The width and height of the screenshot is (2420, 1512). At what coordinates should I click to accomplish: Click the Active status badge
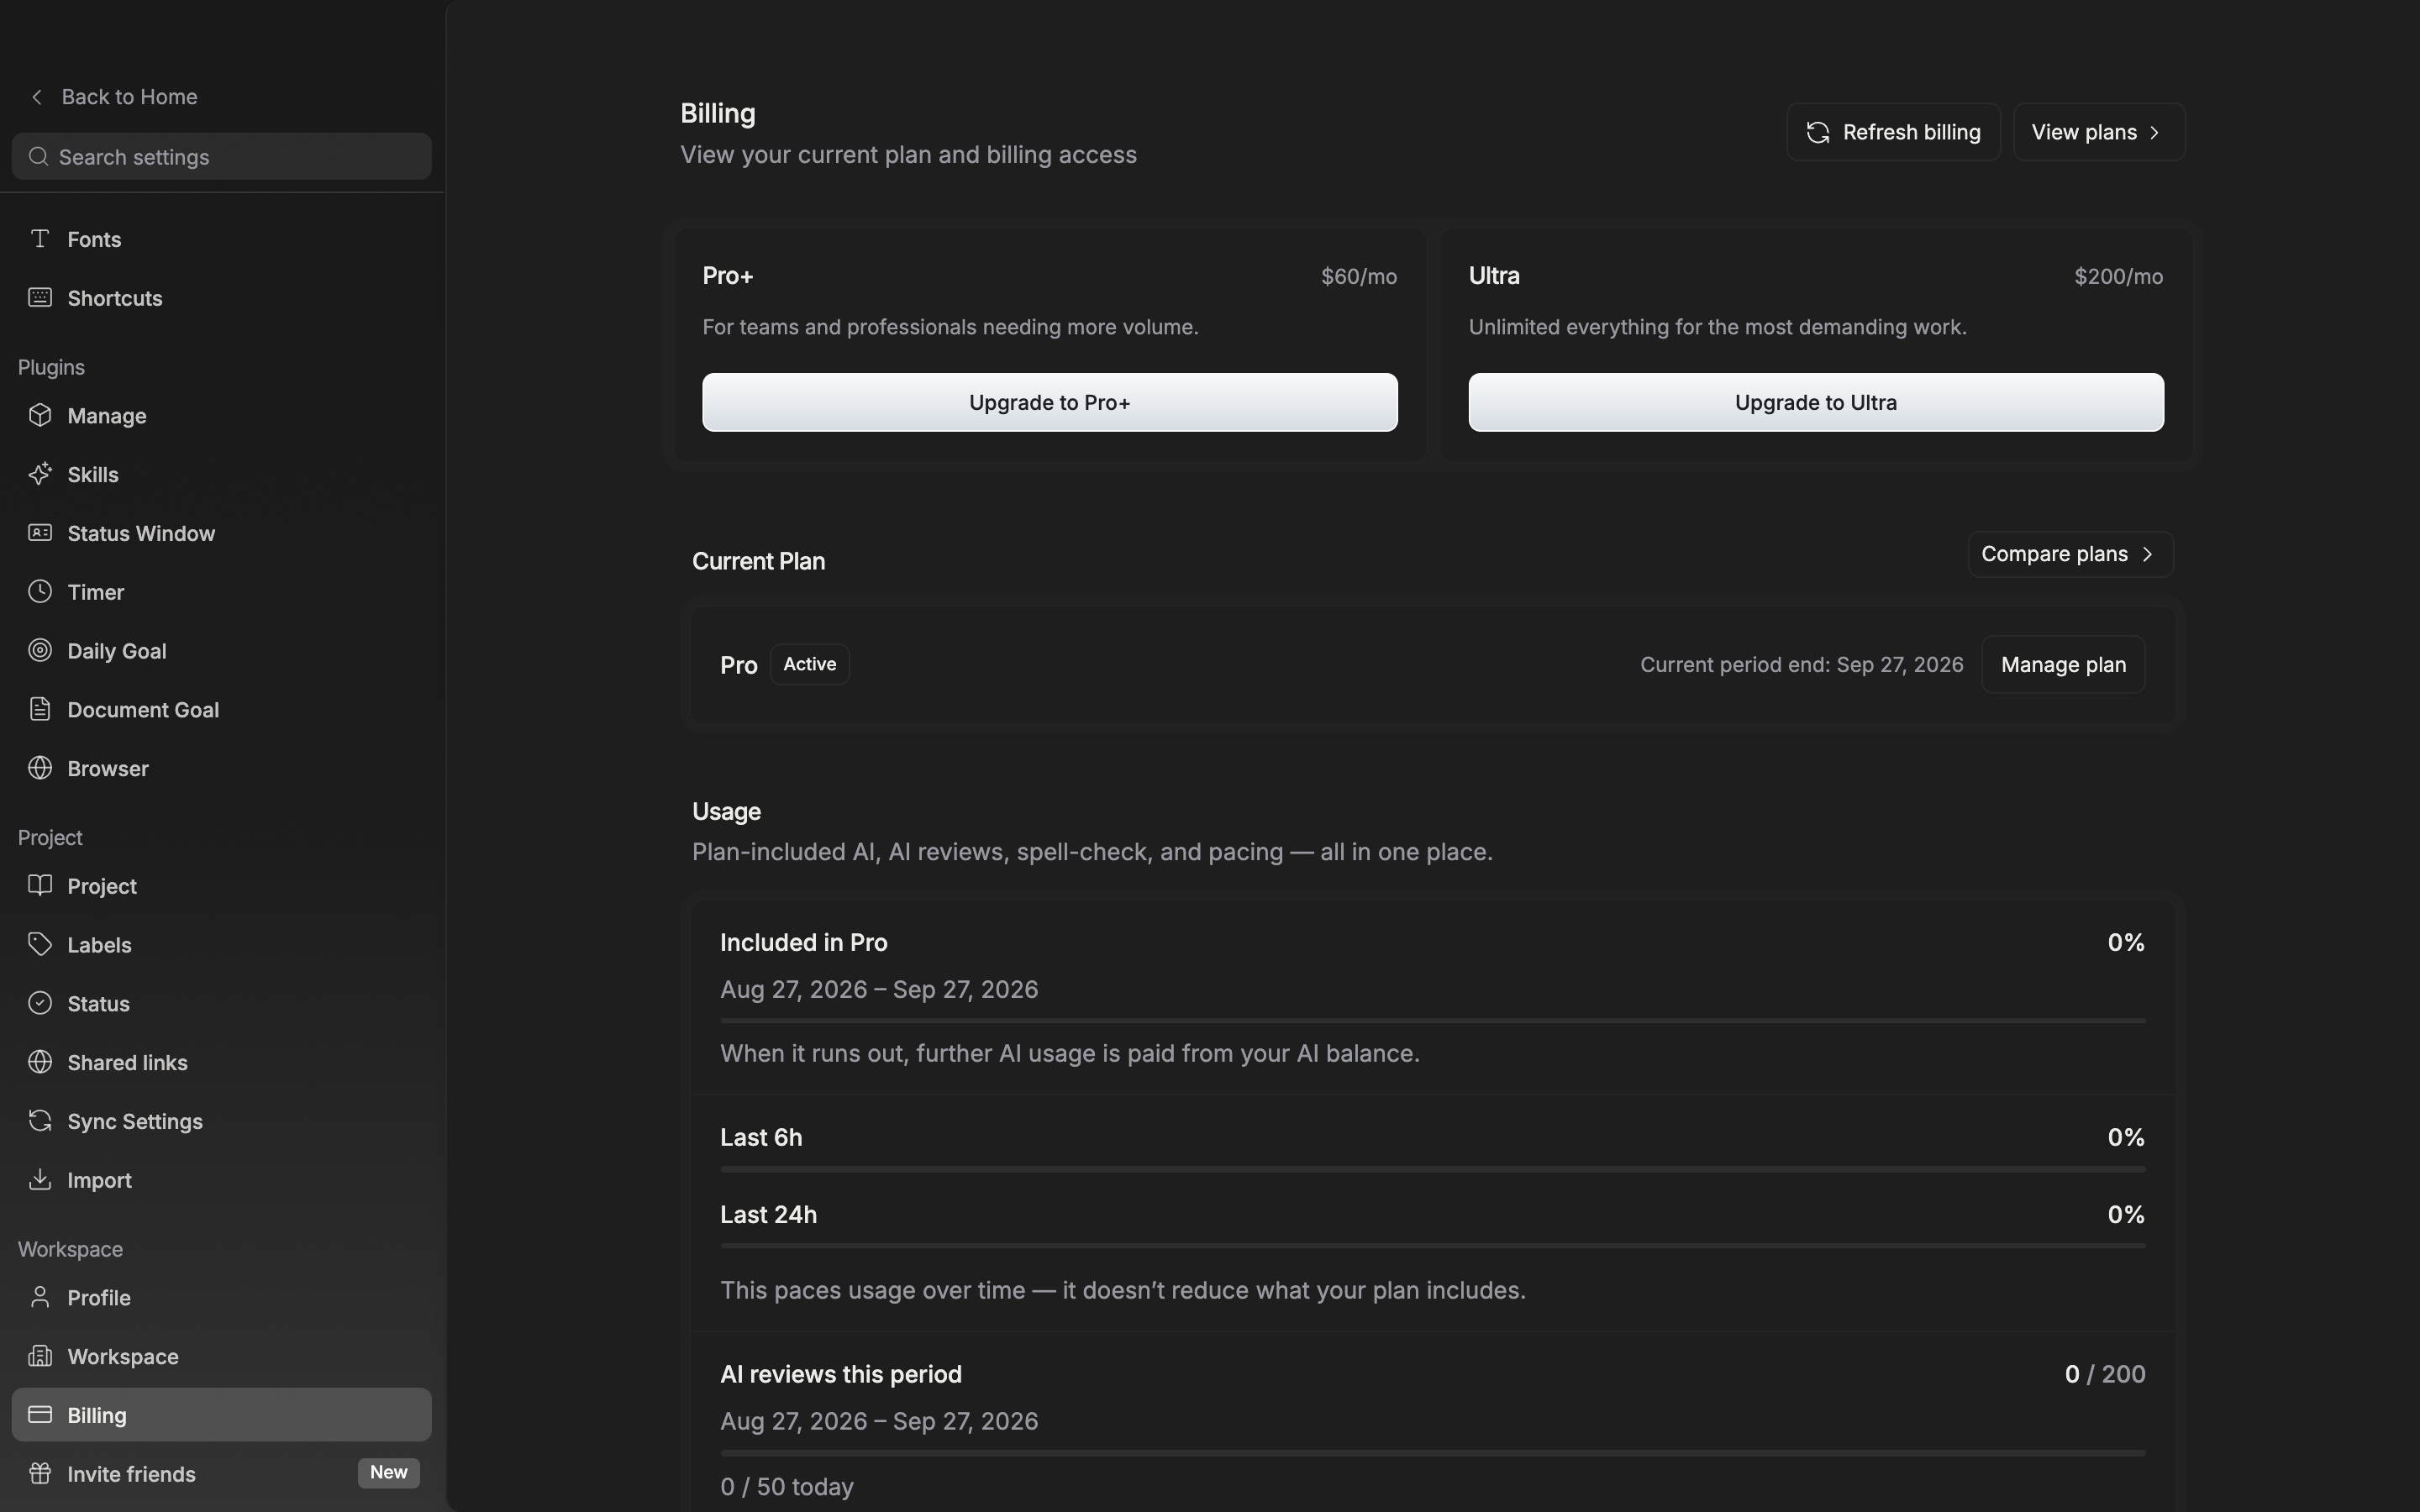click(810, 664)
